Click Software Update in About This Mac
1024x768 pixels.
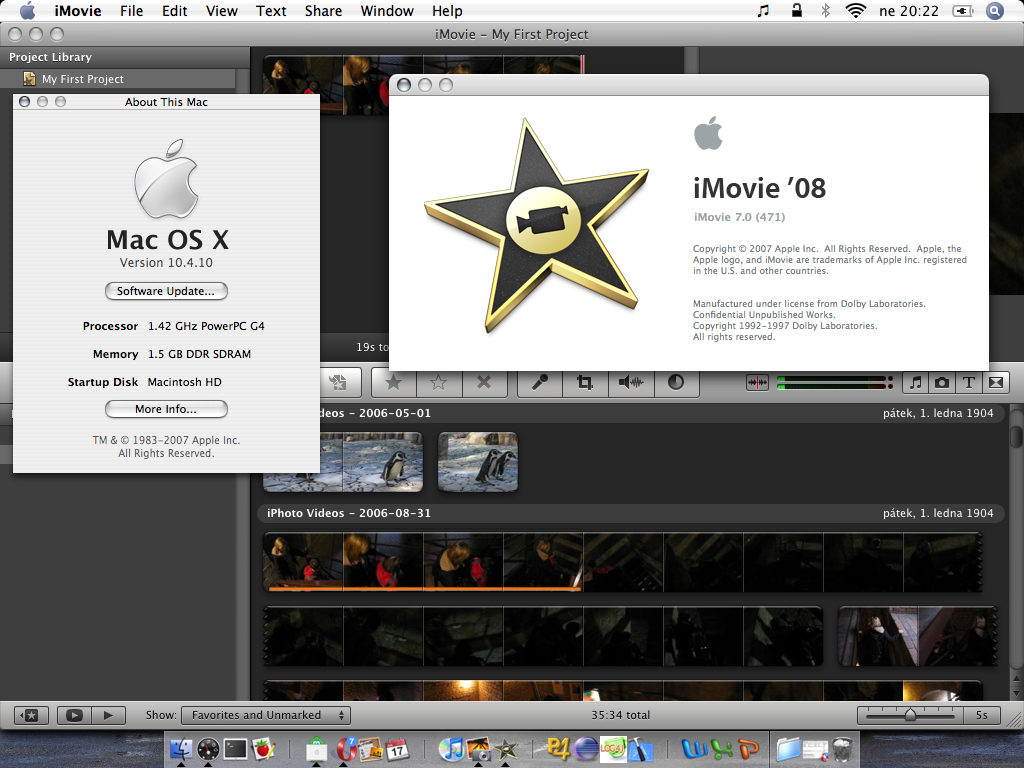pos(166,291)
